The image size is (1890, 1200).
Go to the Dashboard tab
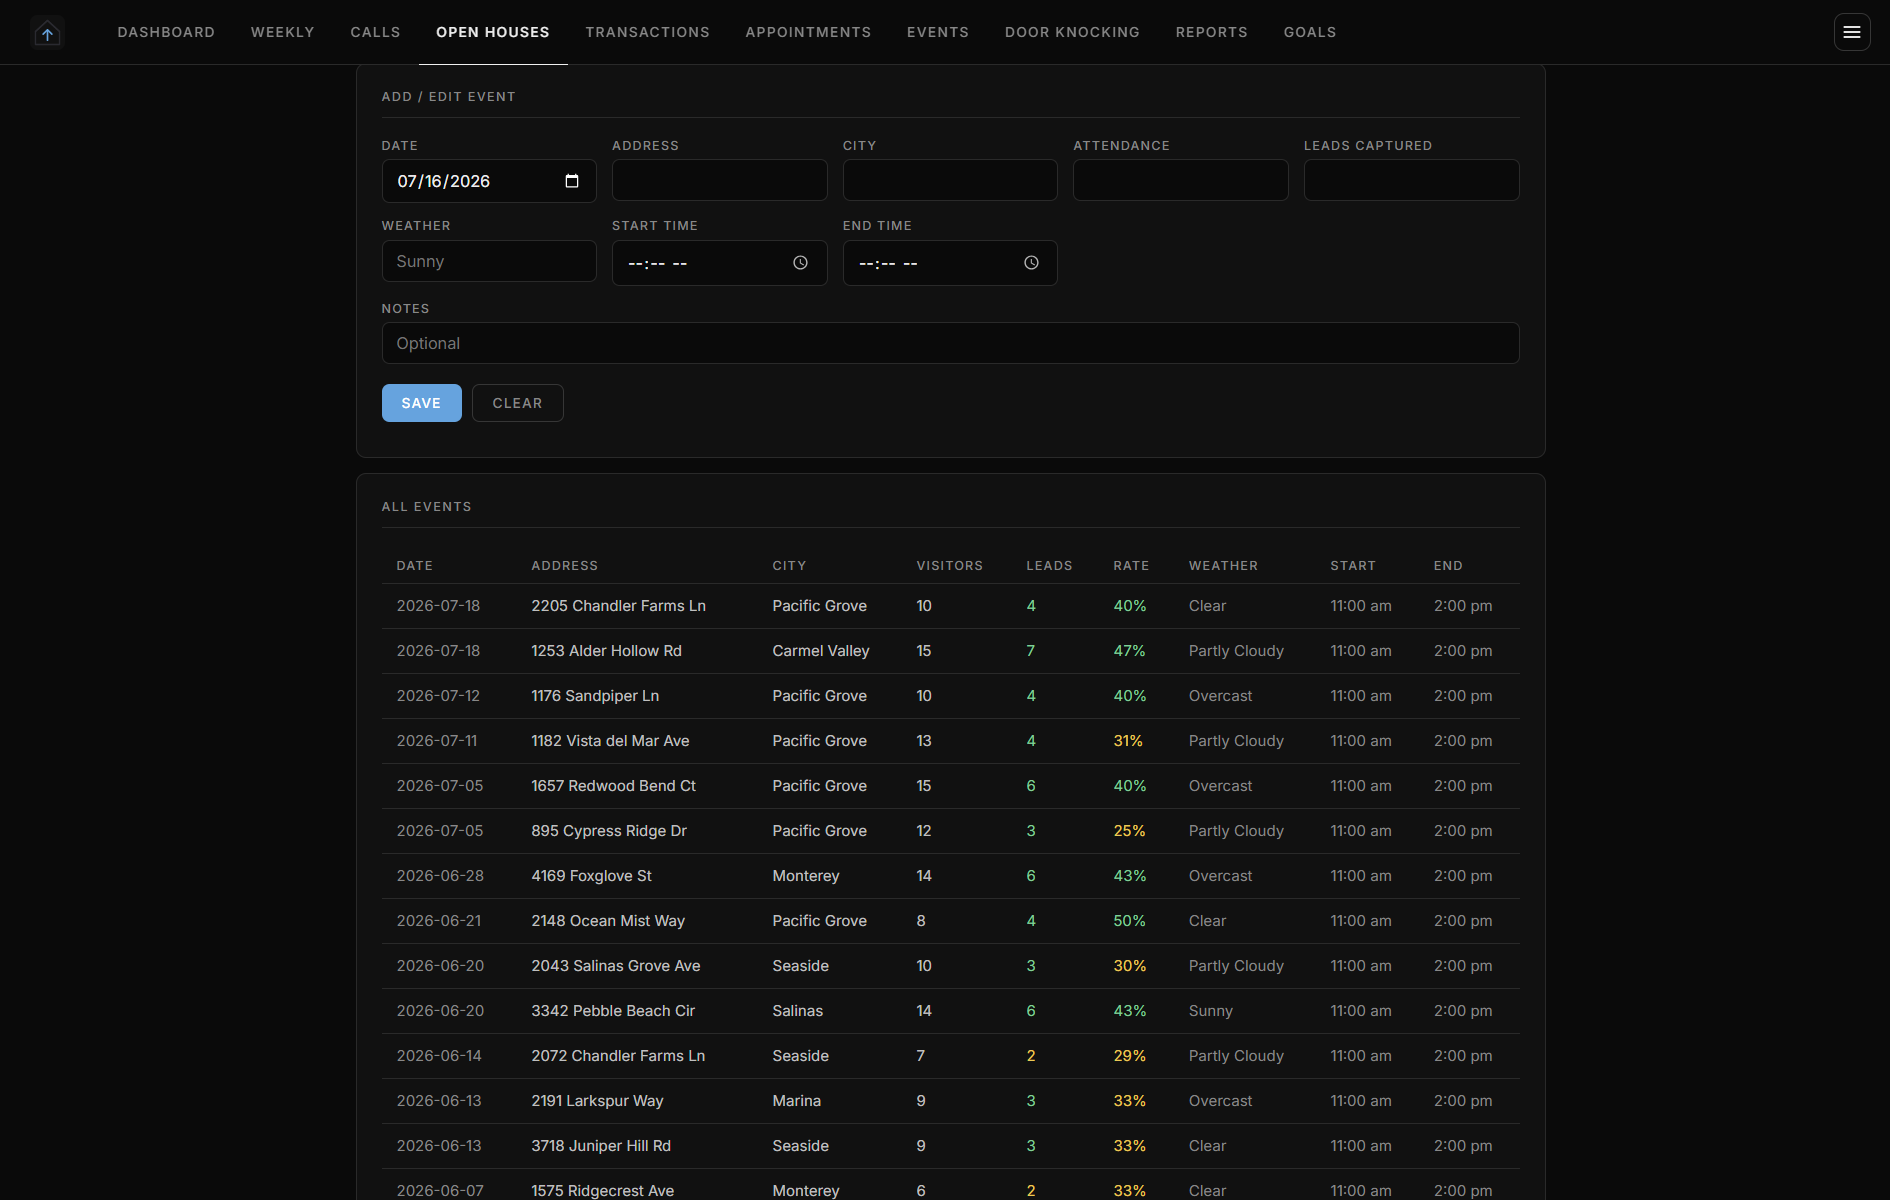166,32
